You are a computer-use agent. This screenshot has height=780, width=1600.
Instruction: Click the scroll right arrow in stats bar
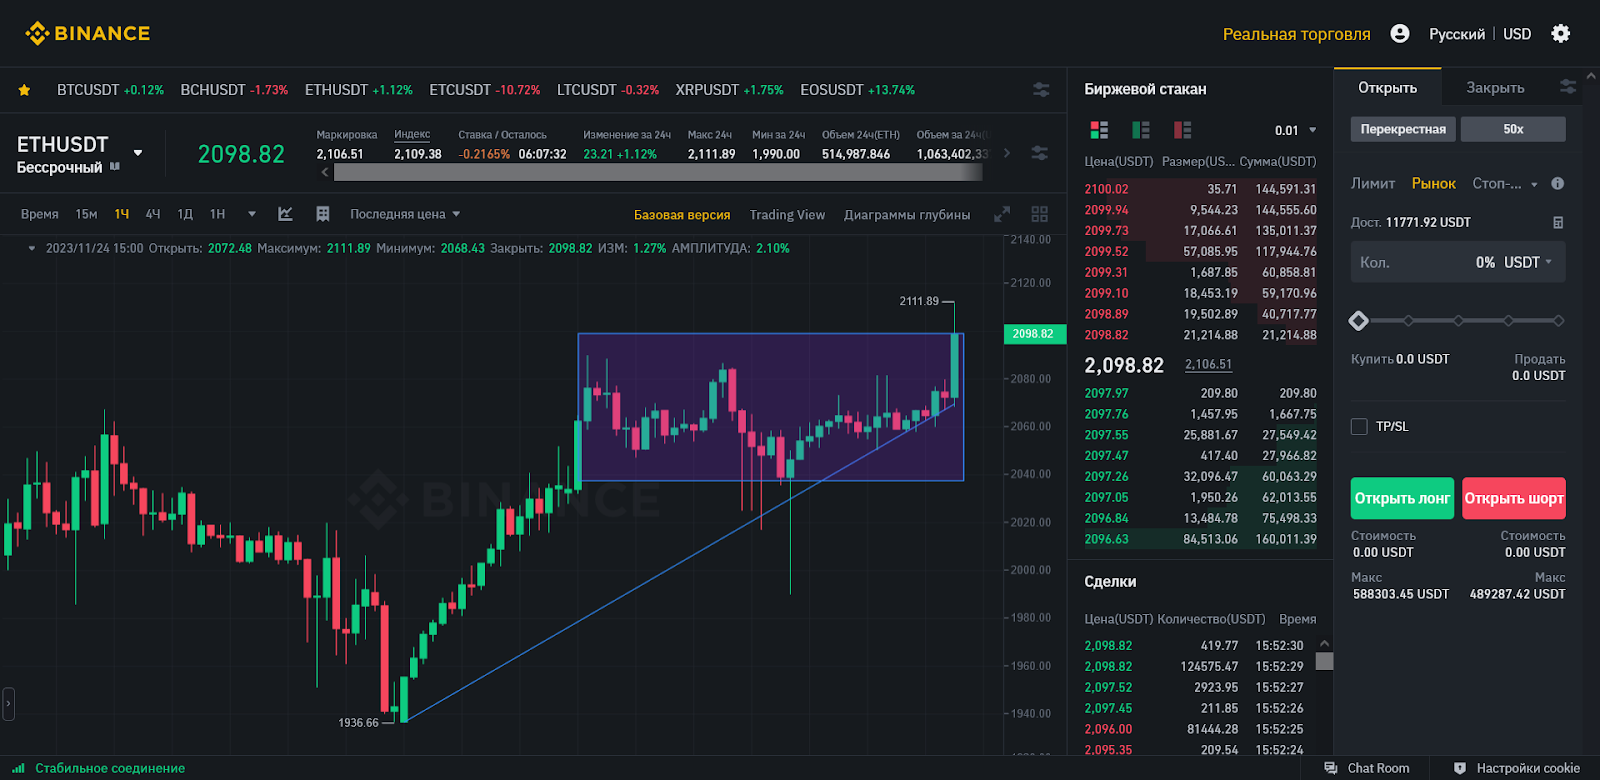click(x=1007, y=153)
